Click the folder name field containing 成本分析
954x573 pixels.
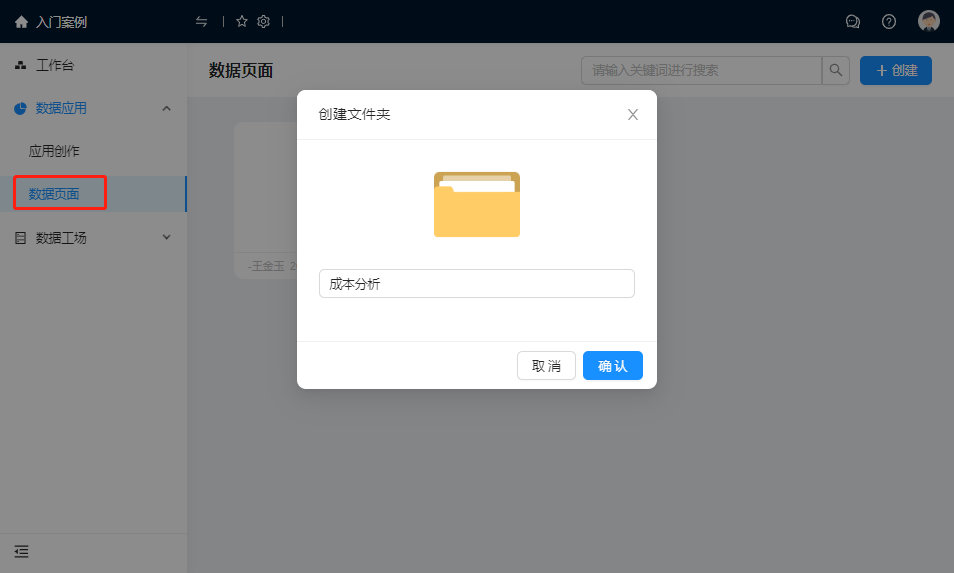pyautogui.click(x=477, y=284)
